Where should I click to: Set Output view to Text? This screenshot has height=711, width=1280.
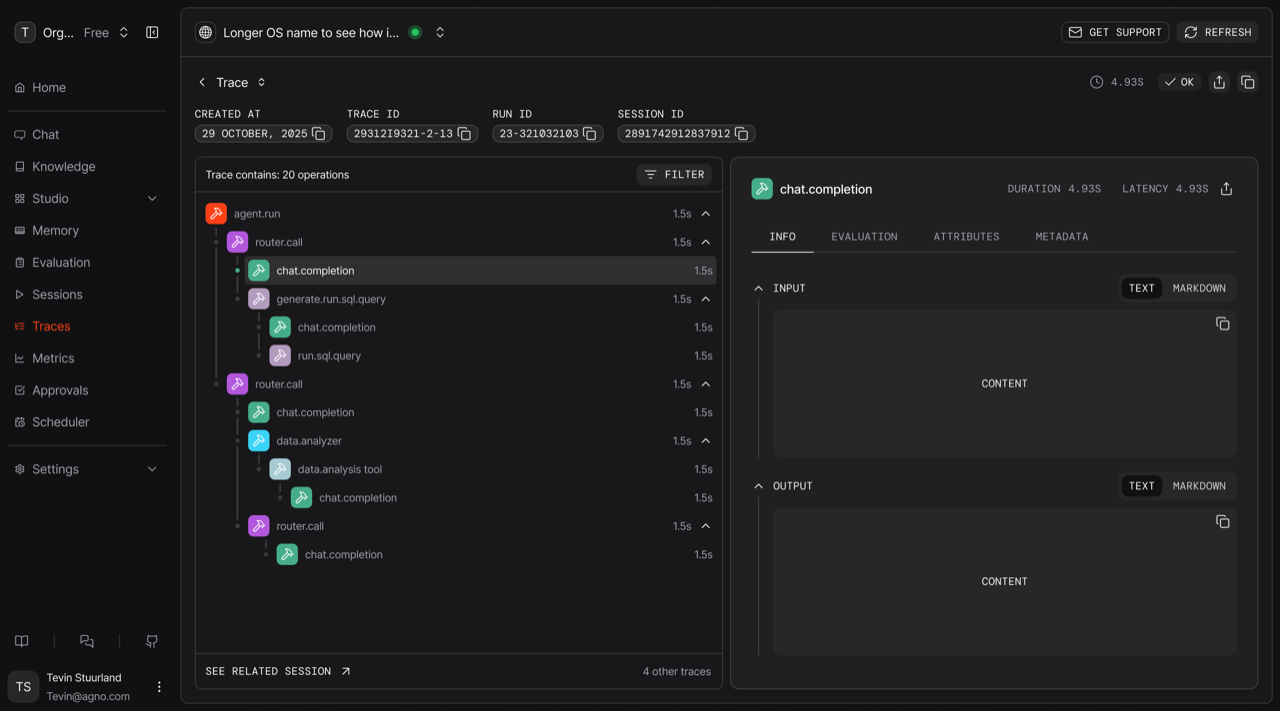(1142, 486)
